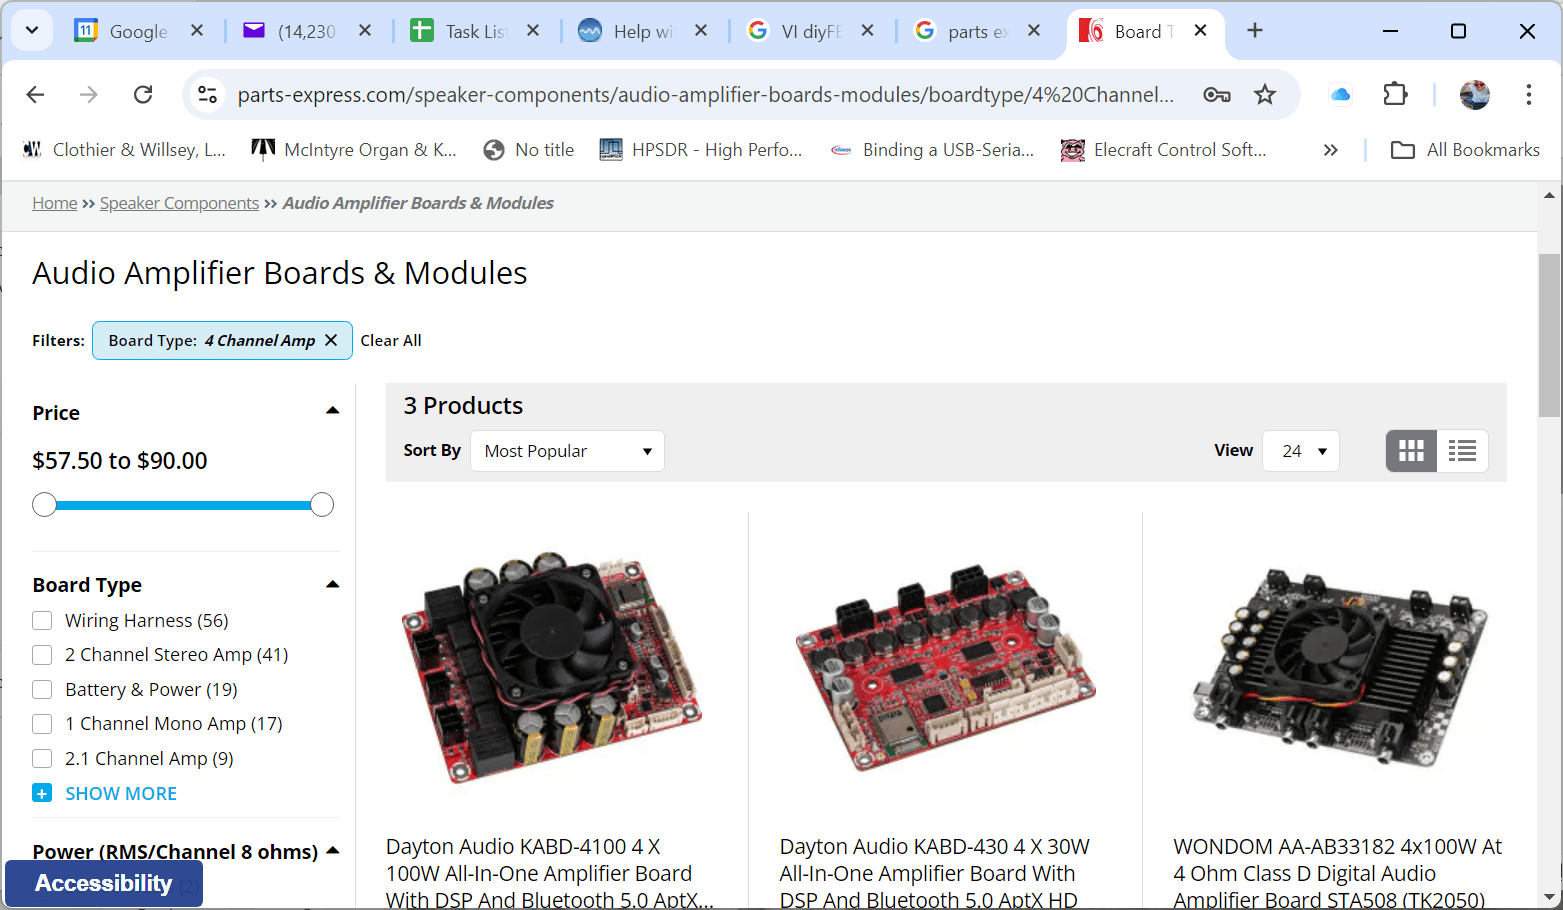This screenshot has width=1563, height=910.
Task: Check the Wiring Harness (56) filter
Action: pyautogui.click(x=42, y=620)
